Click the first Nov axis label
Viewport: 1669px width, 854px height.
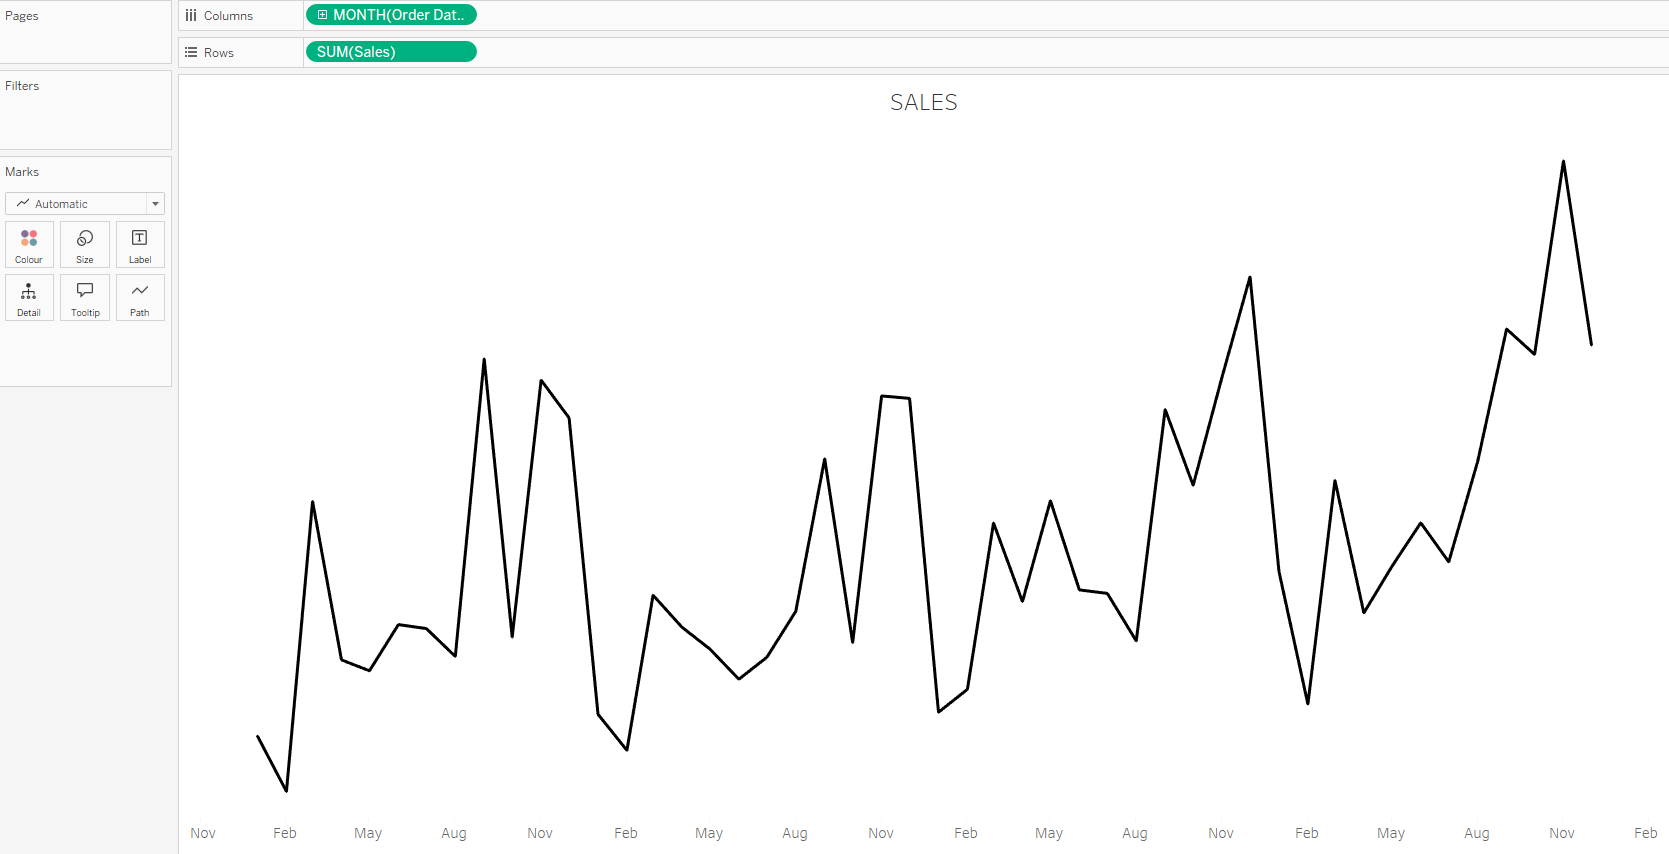(203, 833)
